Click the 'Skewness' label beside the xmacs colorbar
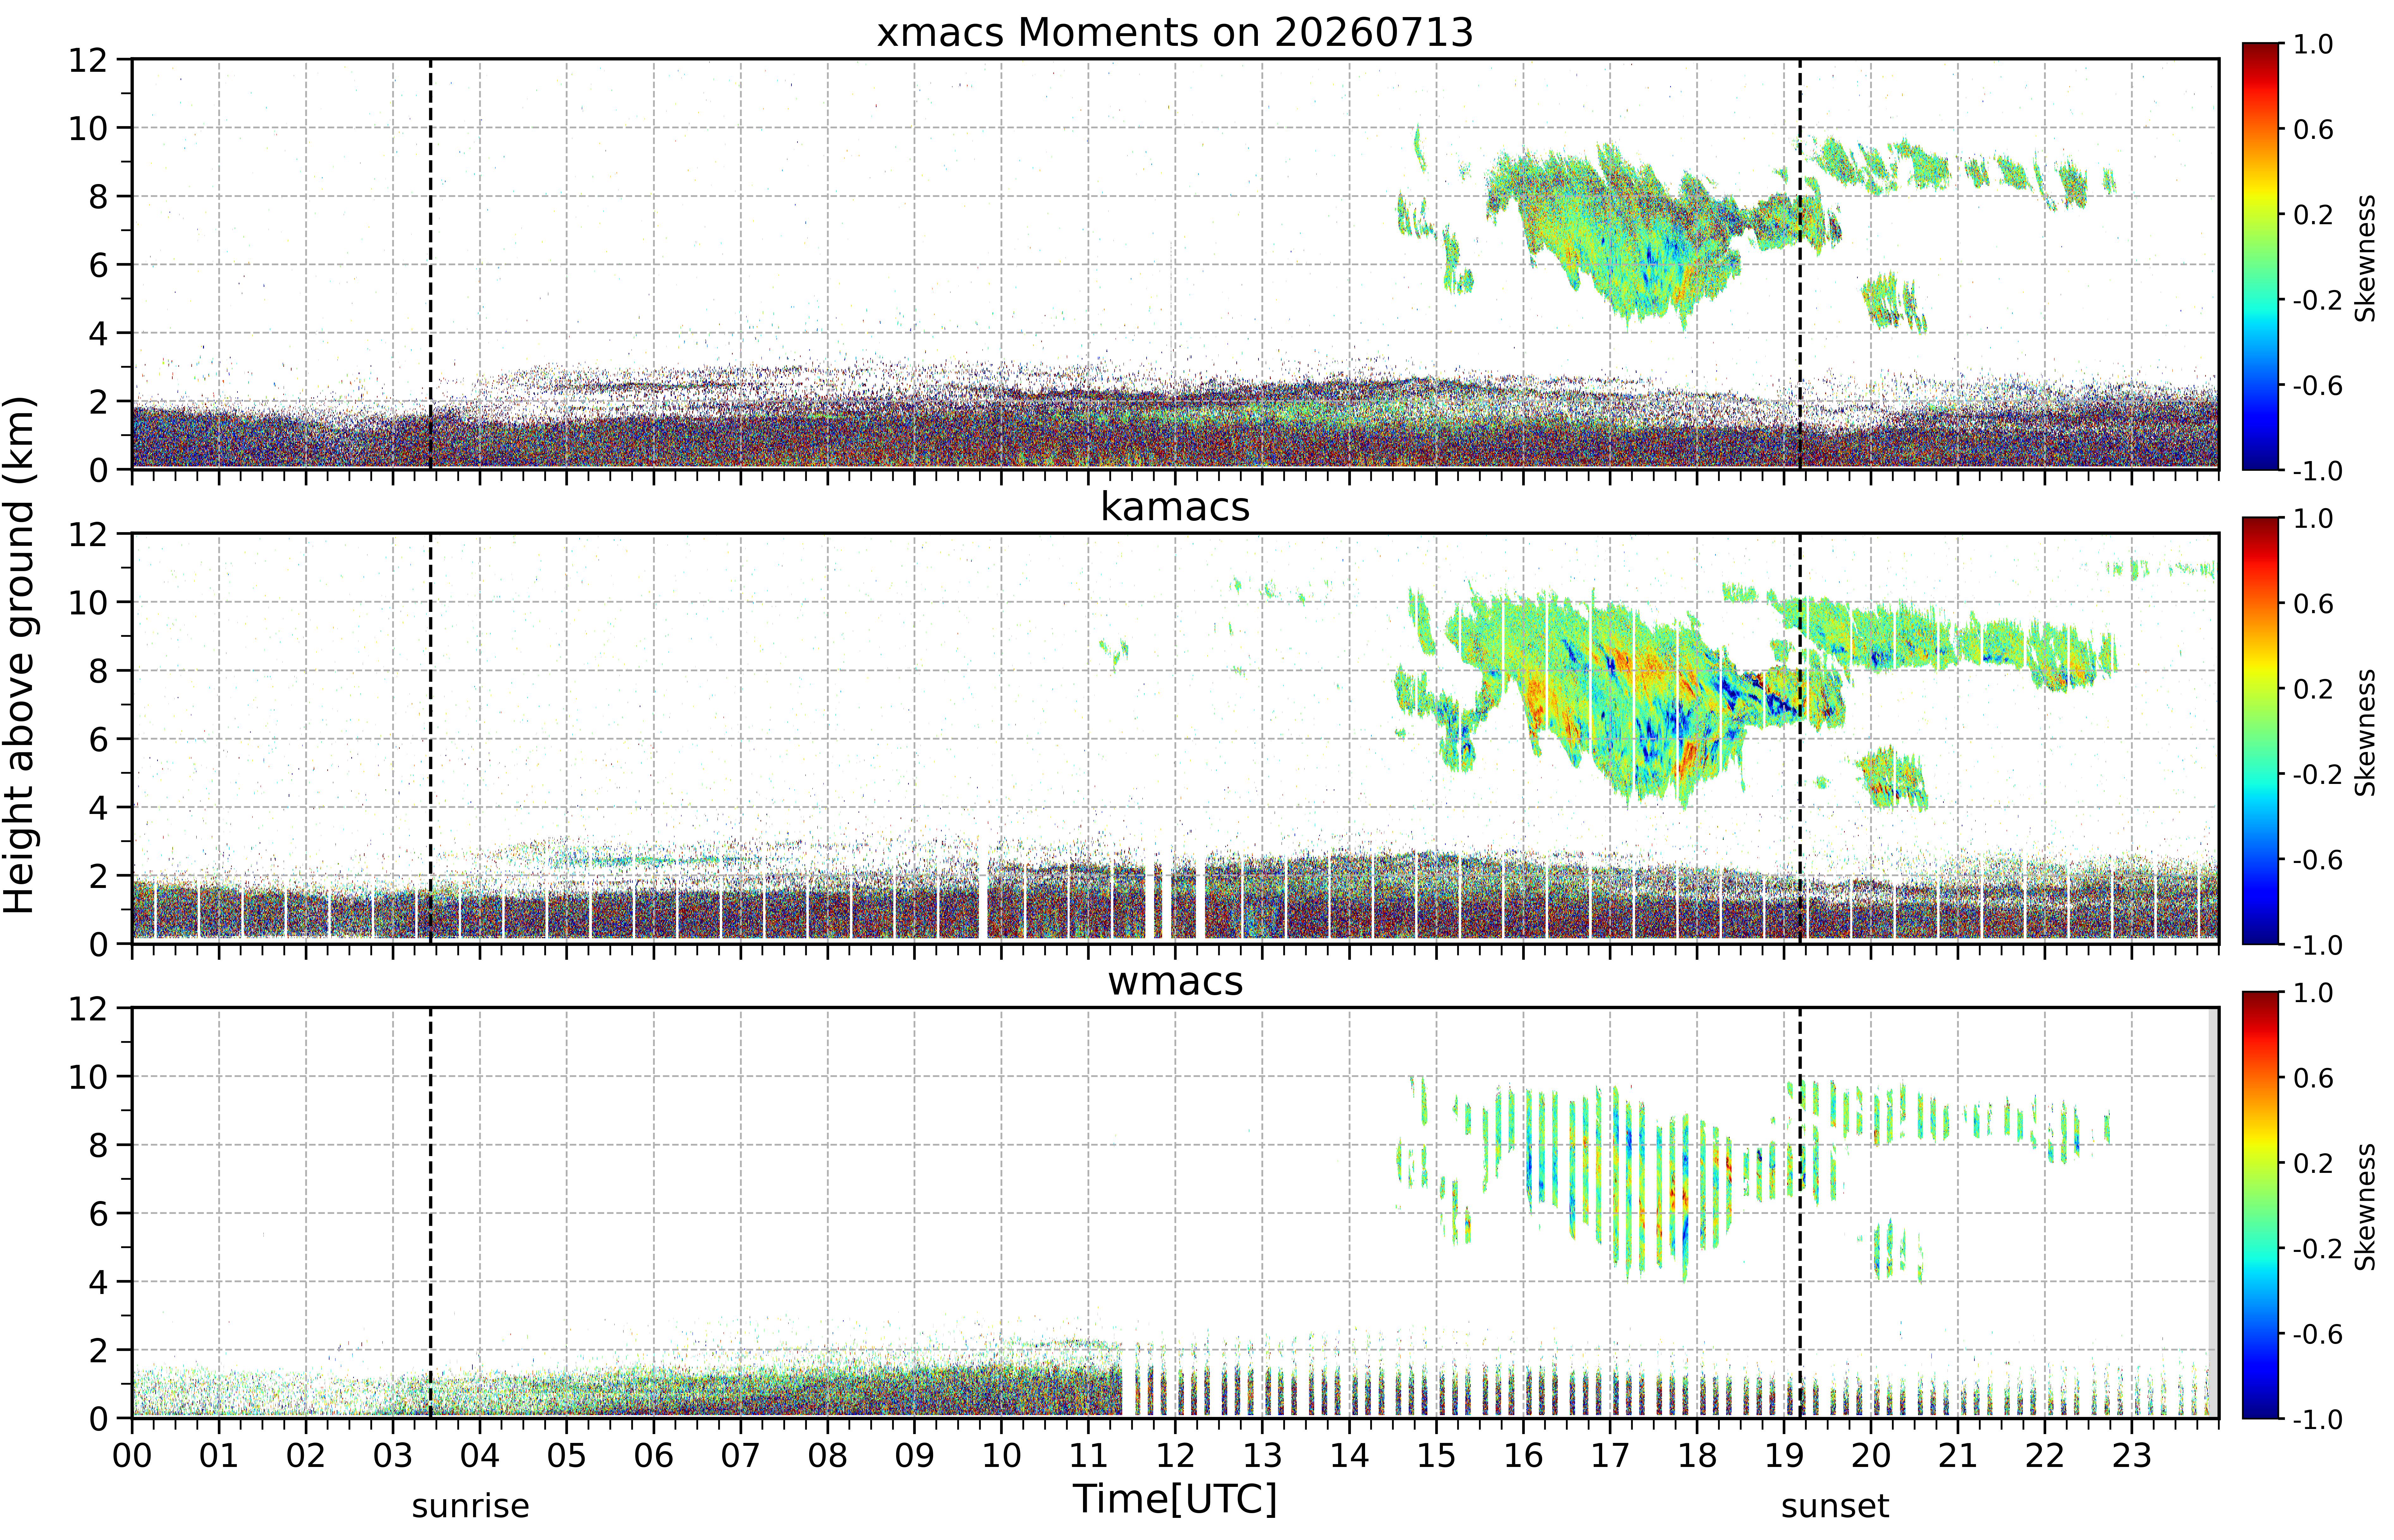Screen dimensions: 2394x1540 point(2365,258)
